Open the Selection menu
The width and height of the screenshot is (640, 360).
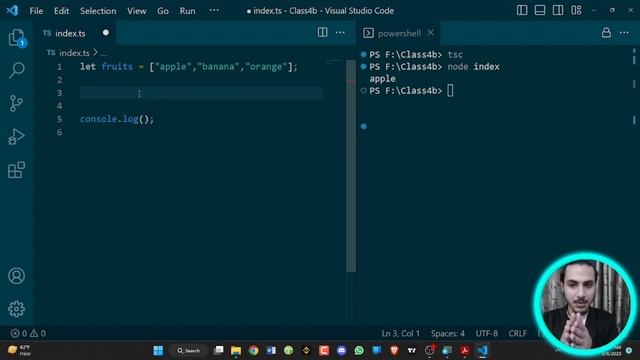point(98,11)
